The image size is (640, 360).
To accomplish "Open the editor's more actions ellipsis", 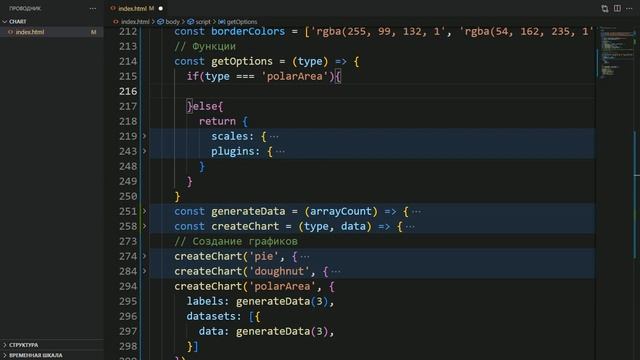I will (629, 9).
